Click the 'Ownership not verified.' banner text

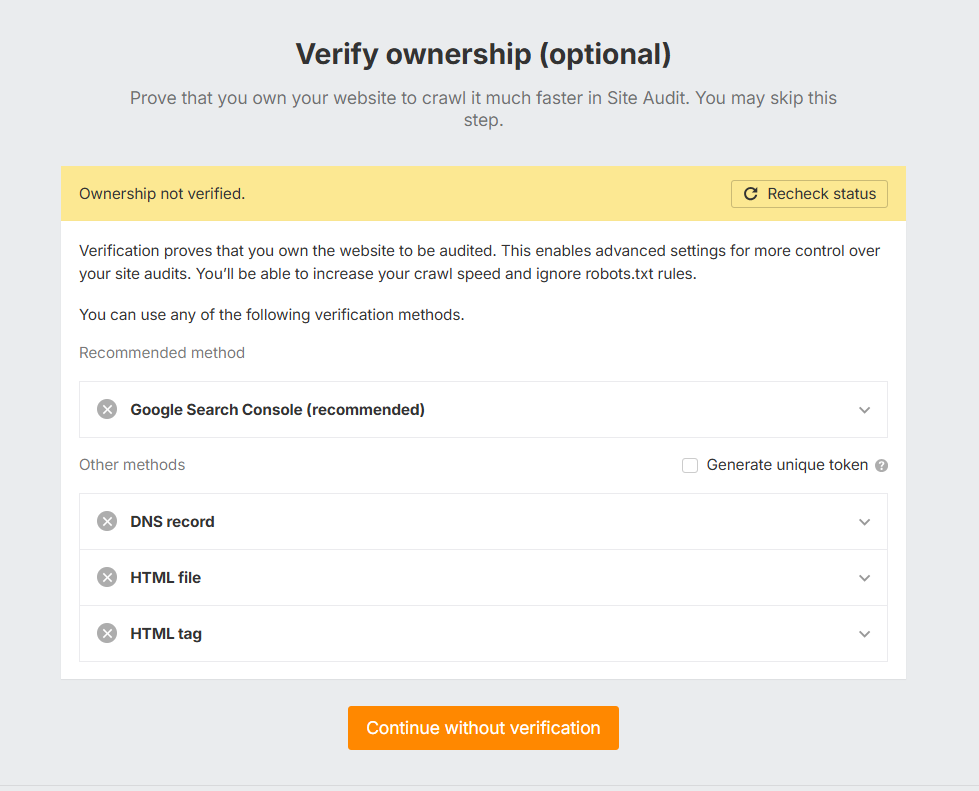162,194
